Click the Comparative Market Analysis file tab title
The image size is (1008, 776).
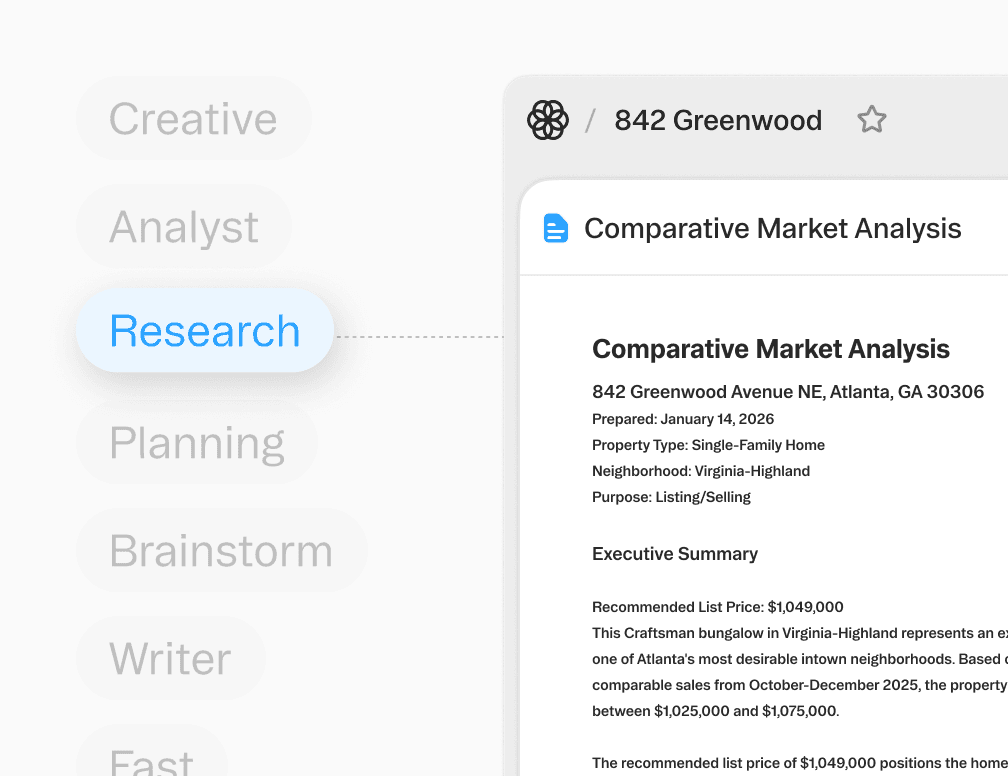pos(773,228)
